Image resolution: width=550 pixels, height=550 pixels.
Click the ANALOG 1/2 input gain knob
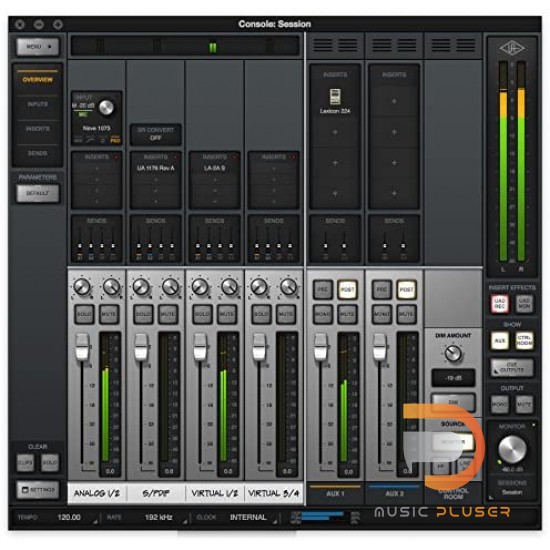[106, 108]
